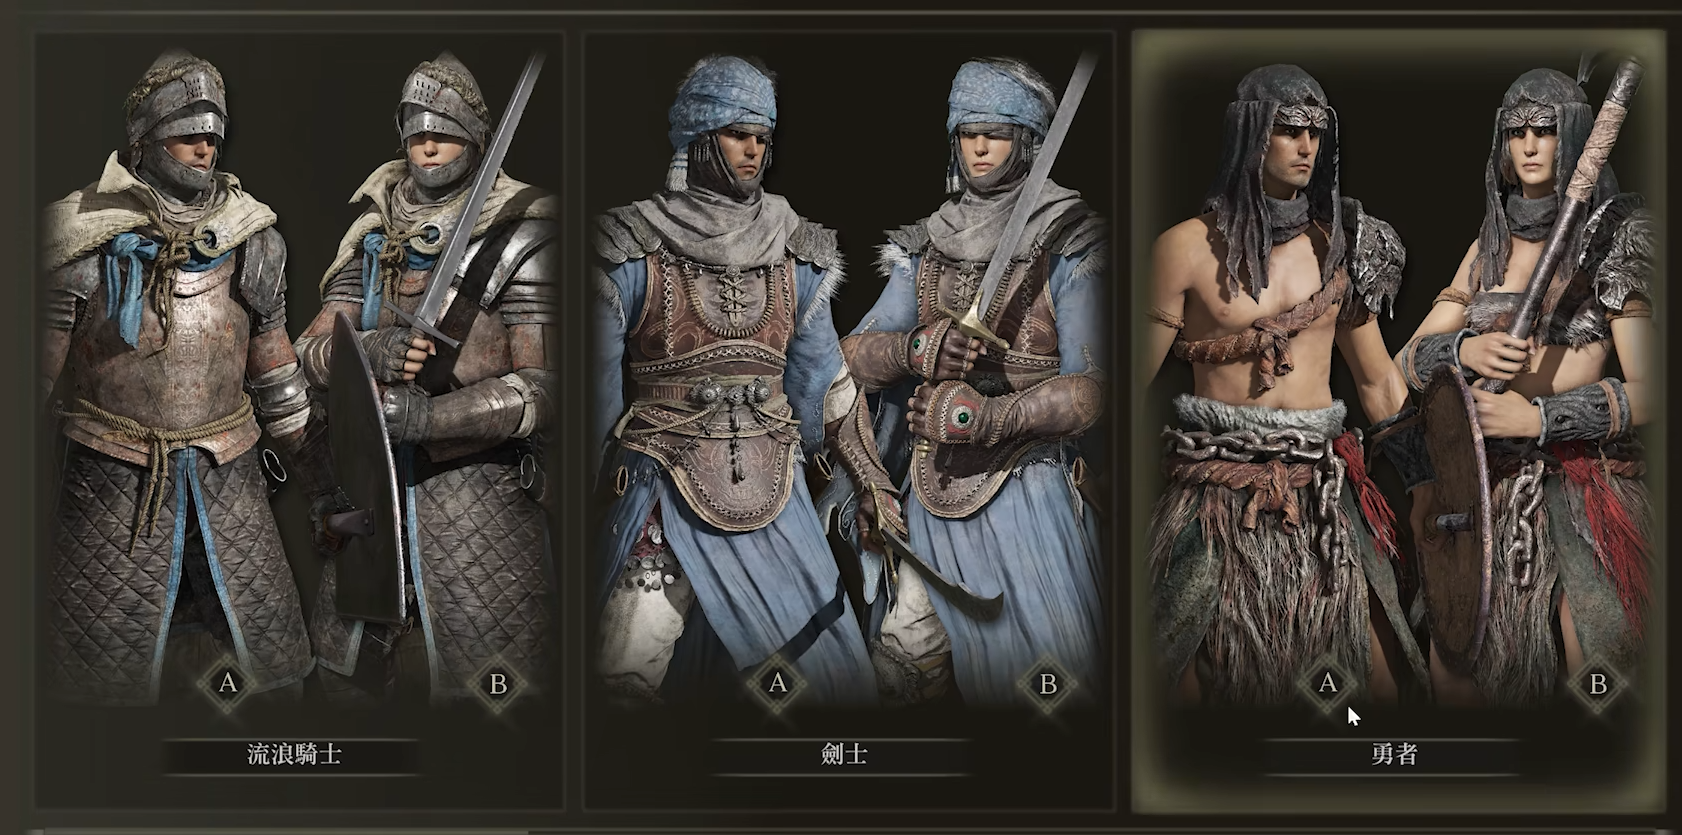Viewport: 1682px width, 835px height.
Task: Click the 劍士 class name label
Action: point(844,755)
